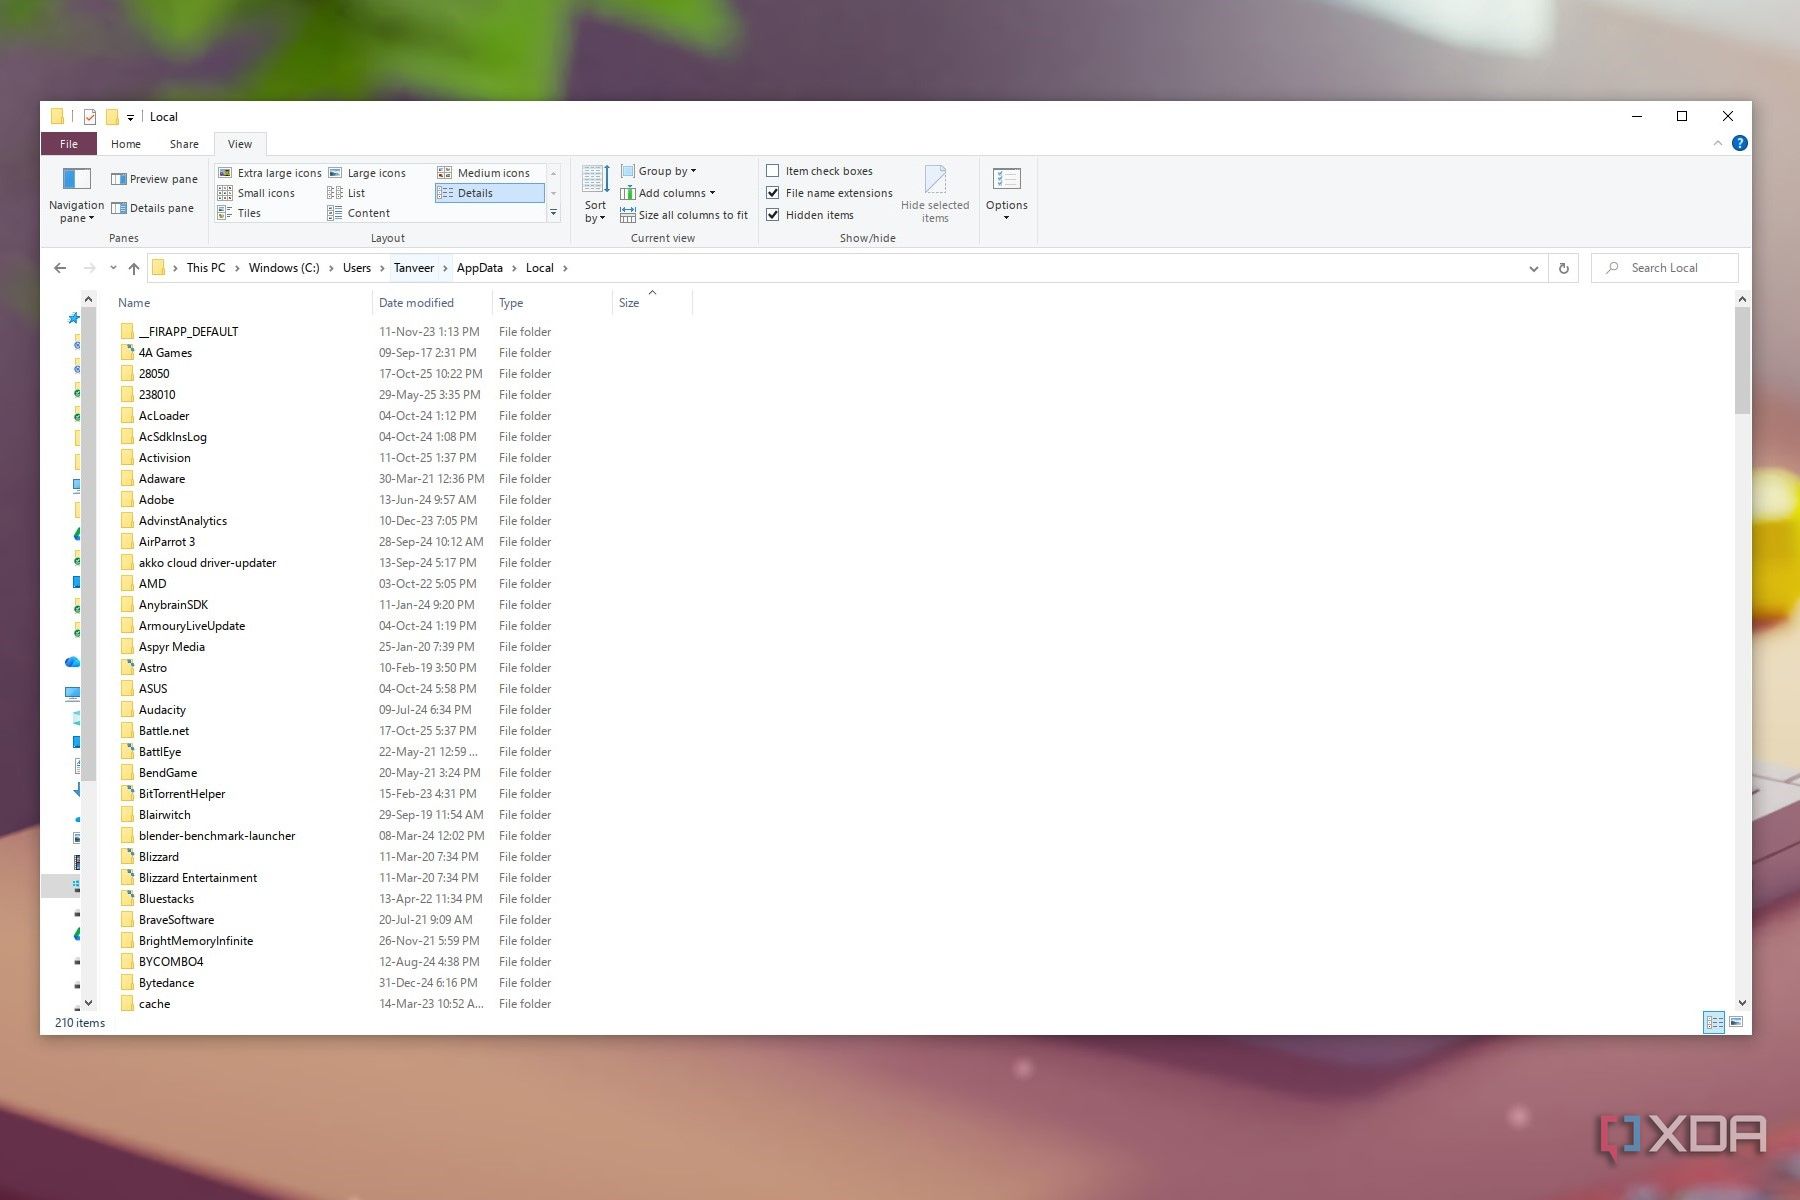Open the ribbon Help button
The height and width of the screenshot is (1200, 1800).
1740,143
